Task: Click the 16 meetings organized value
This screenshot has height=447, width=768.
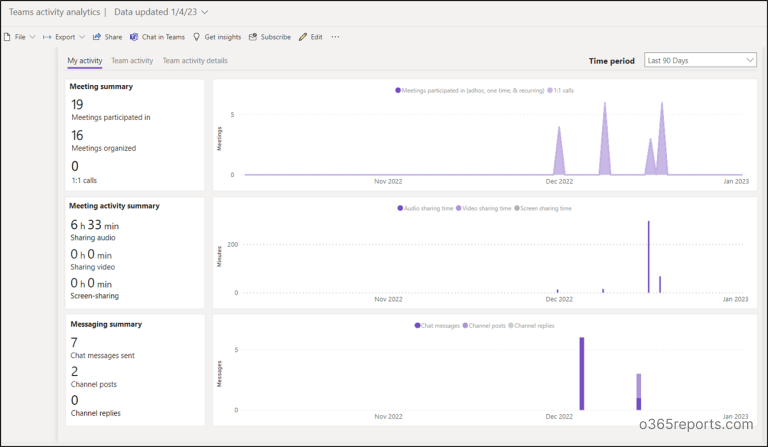Action: point(77,136)
